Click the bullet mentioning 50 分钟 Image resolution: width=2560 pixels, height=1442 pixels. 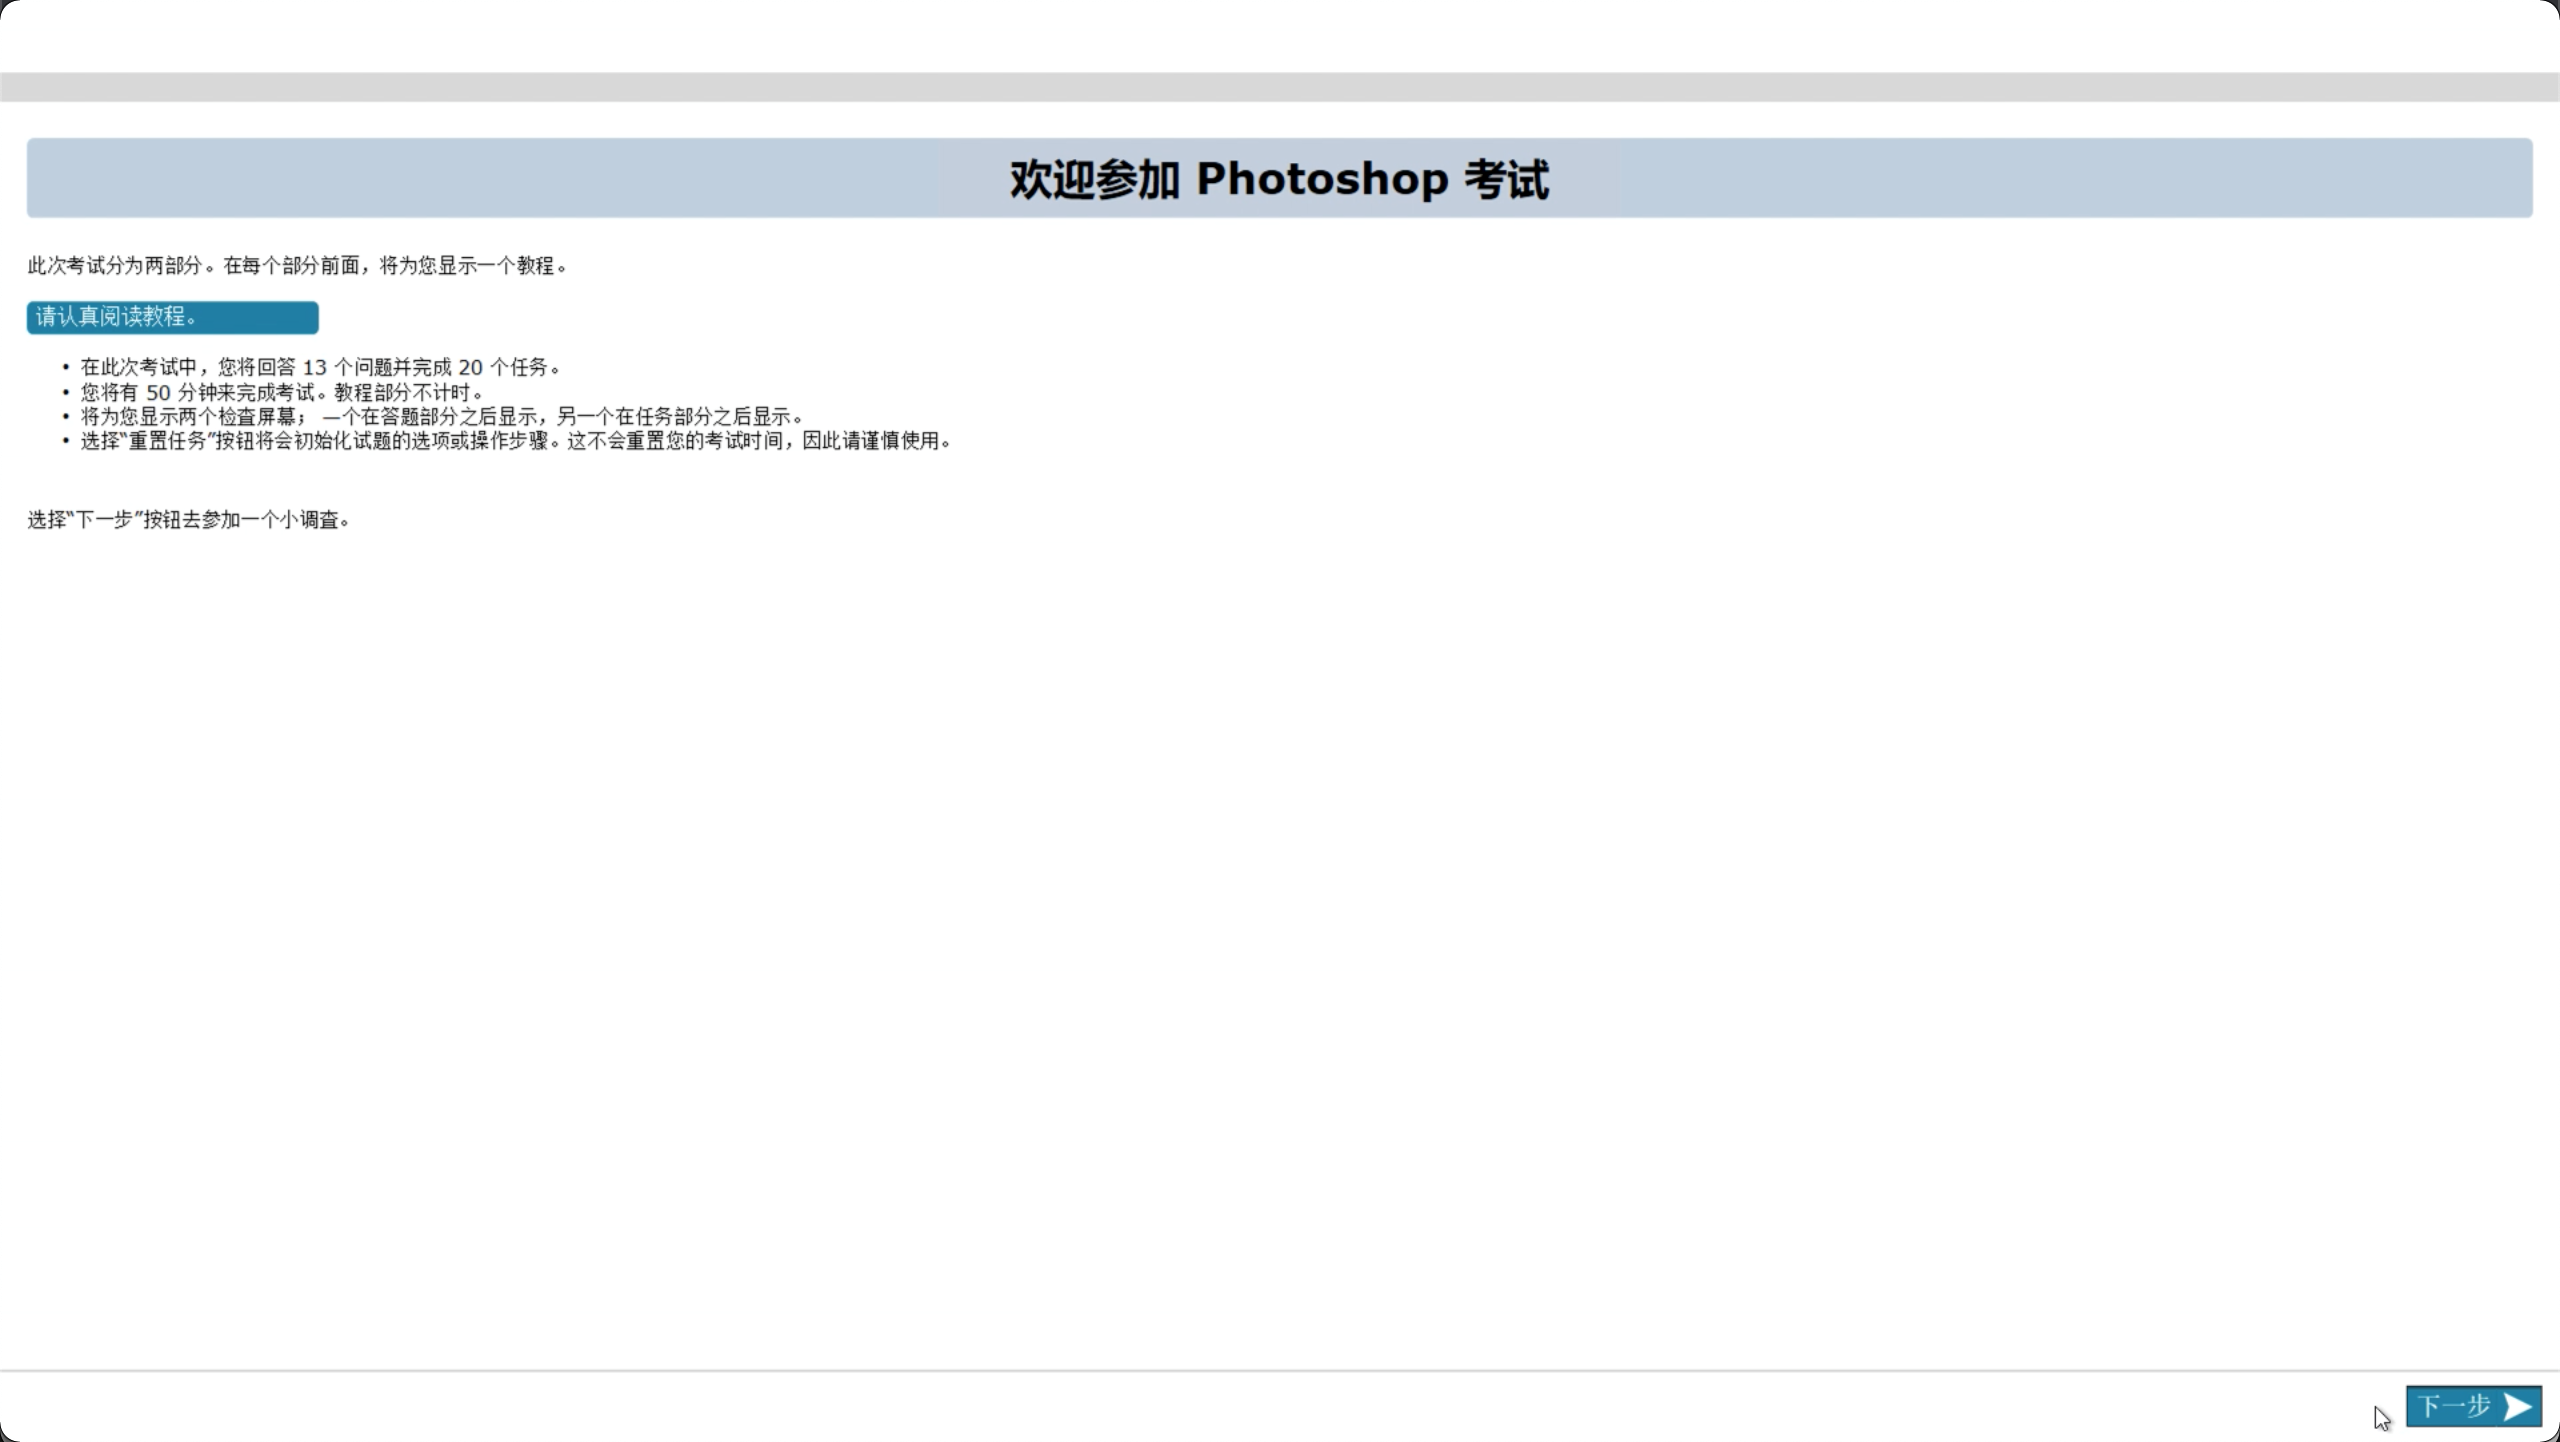282,392
